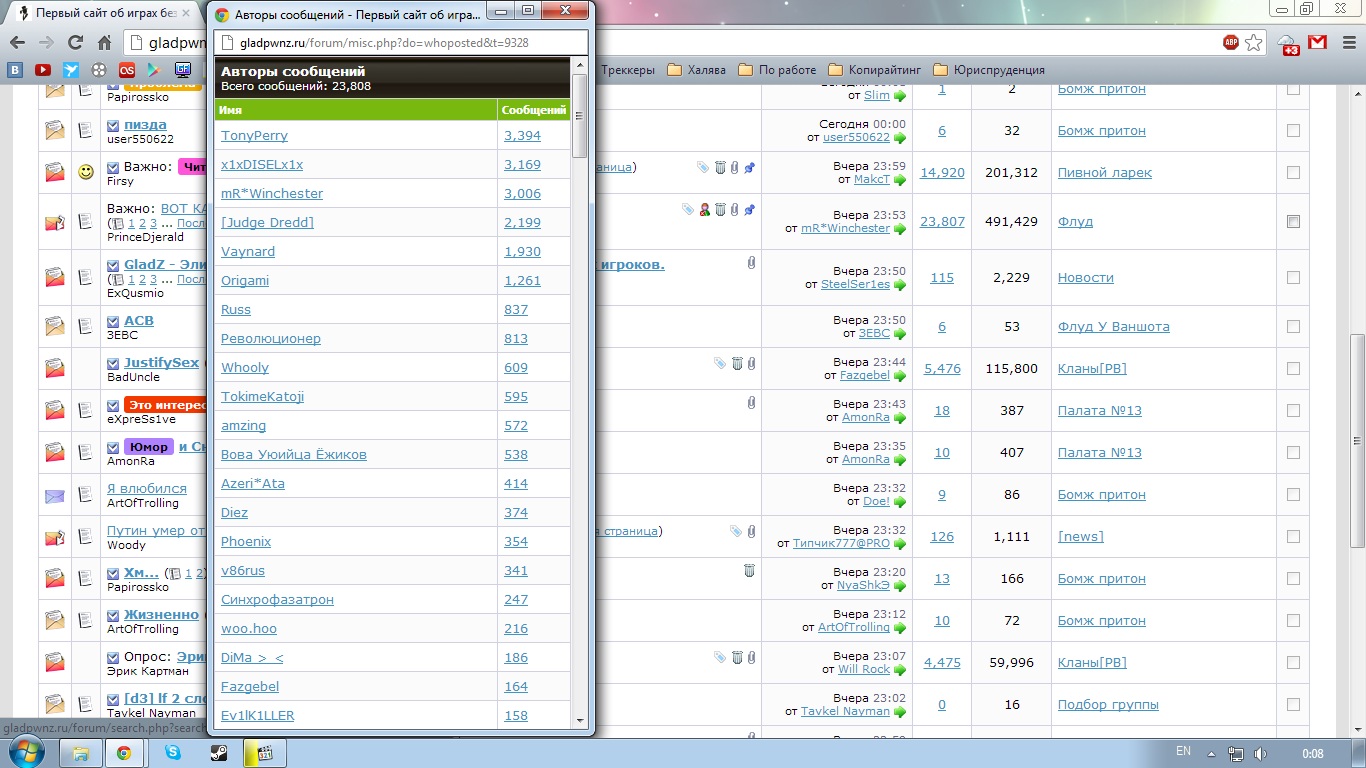The image size is (1366, 768).
Task: Tick checkbox for Флуд thread row
Action: (1293, 221)
